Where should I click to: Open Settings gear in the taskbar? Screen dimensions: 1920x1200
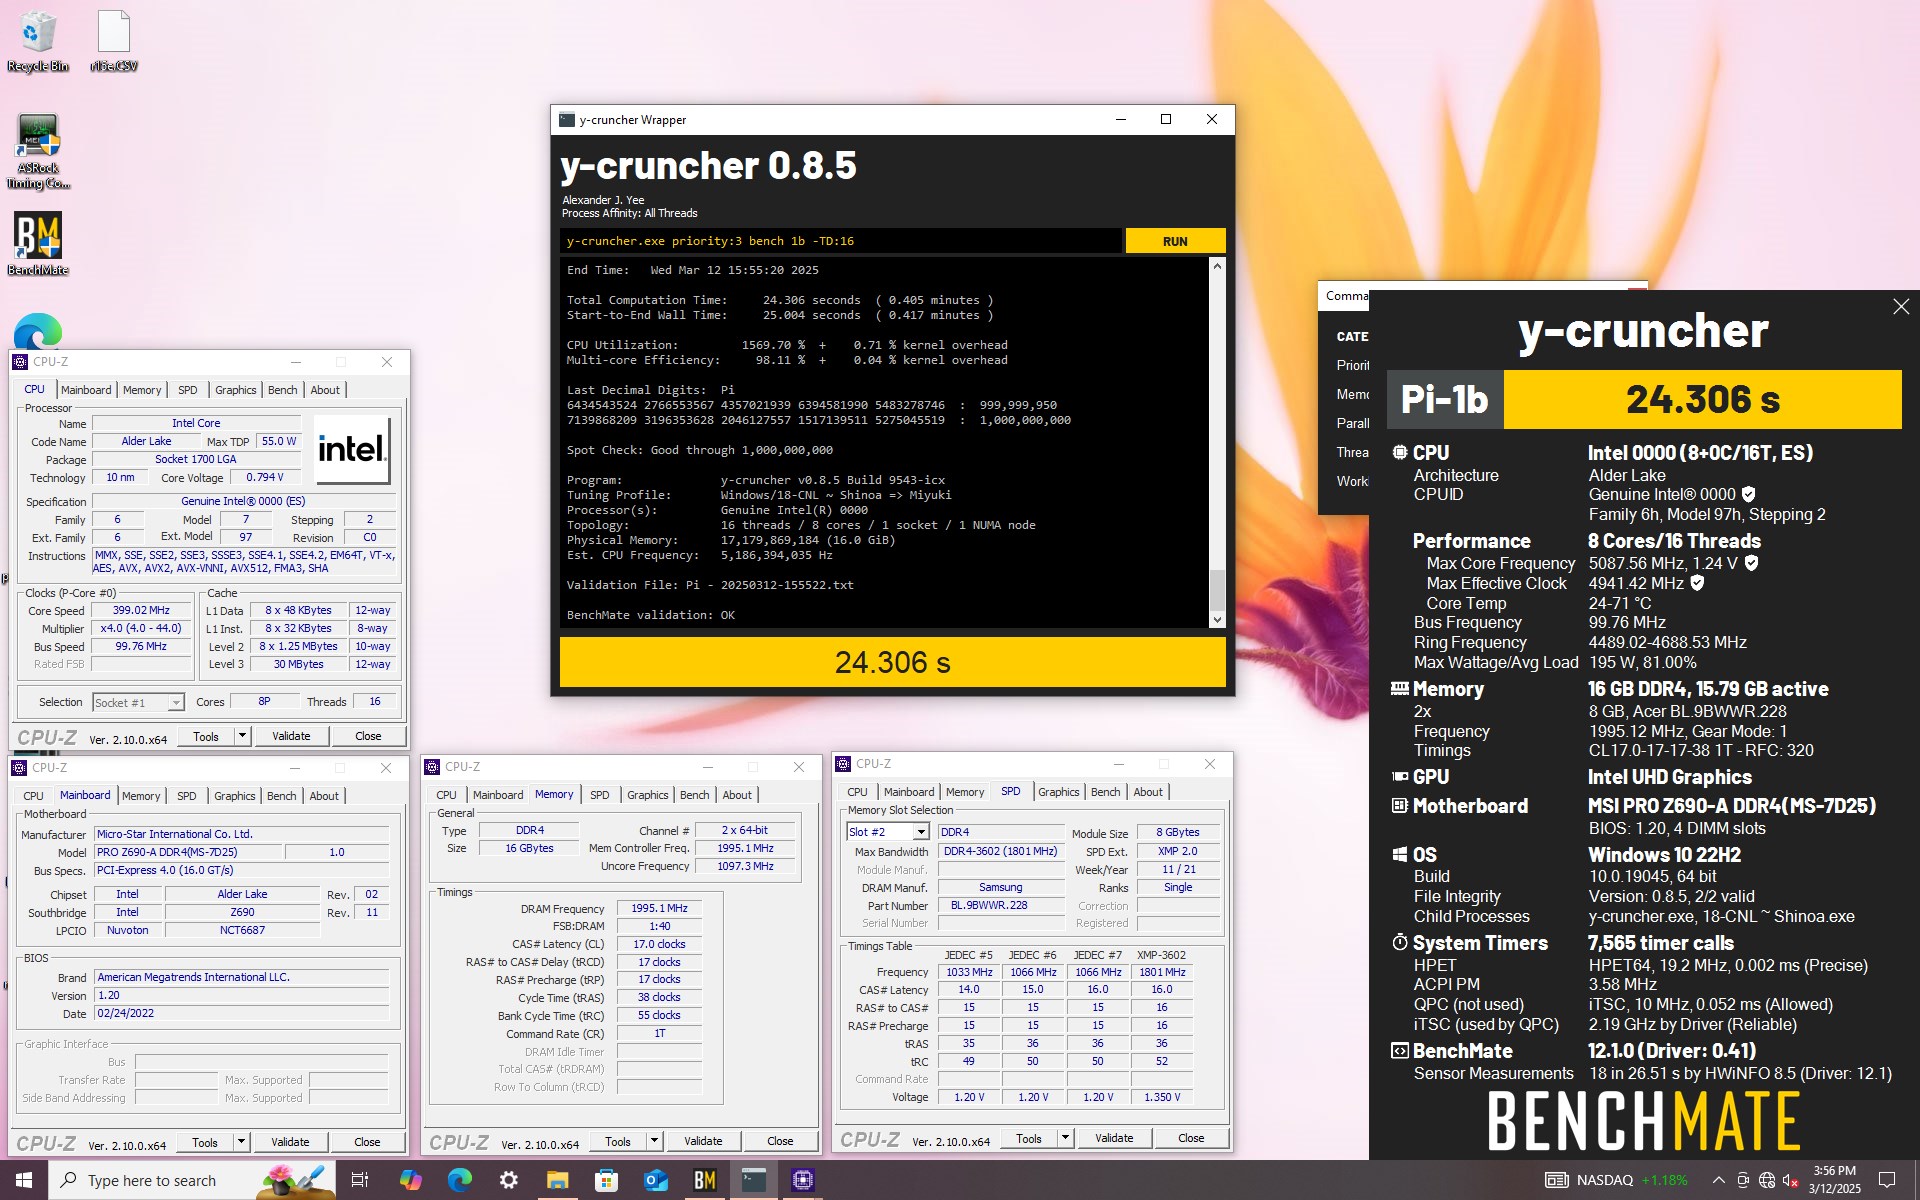508,1180
